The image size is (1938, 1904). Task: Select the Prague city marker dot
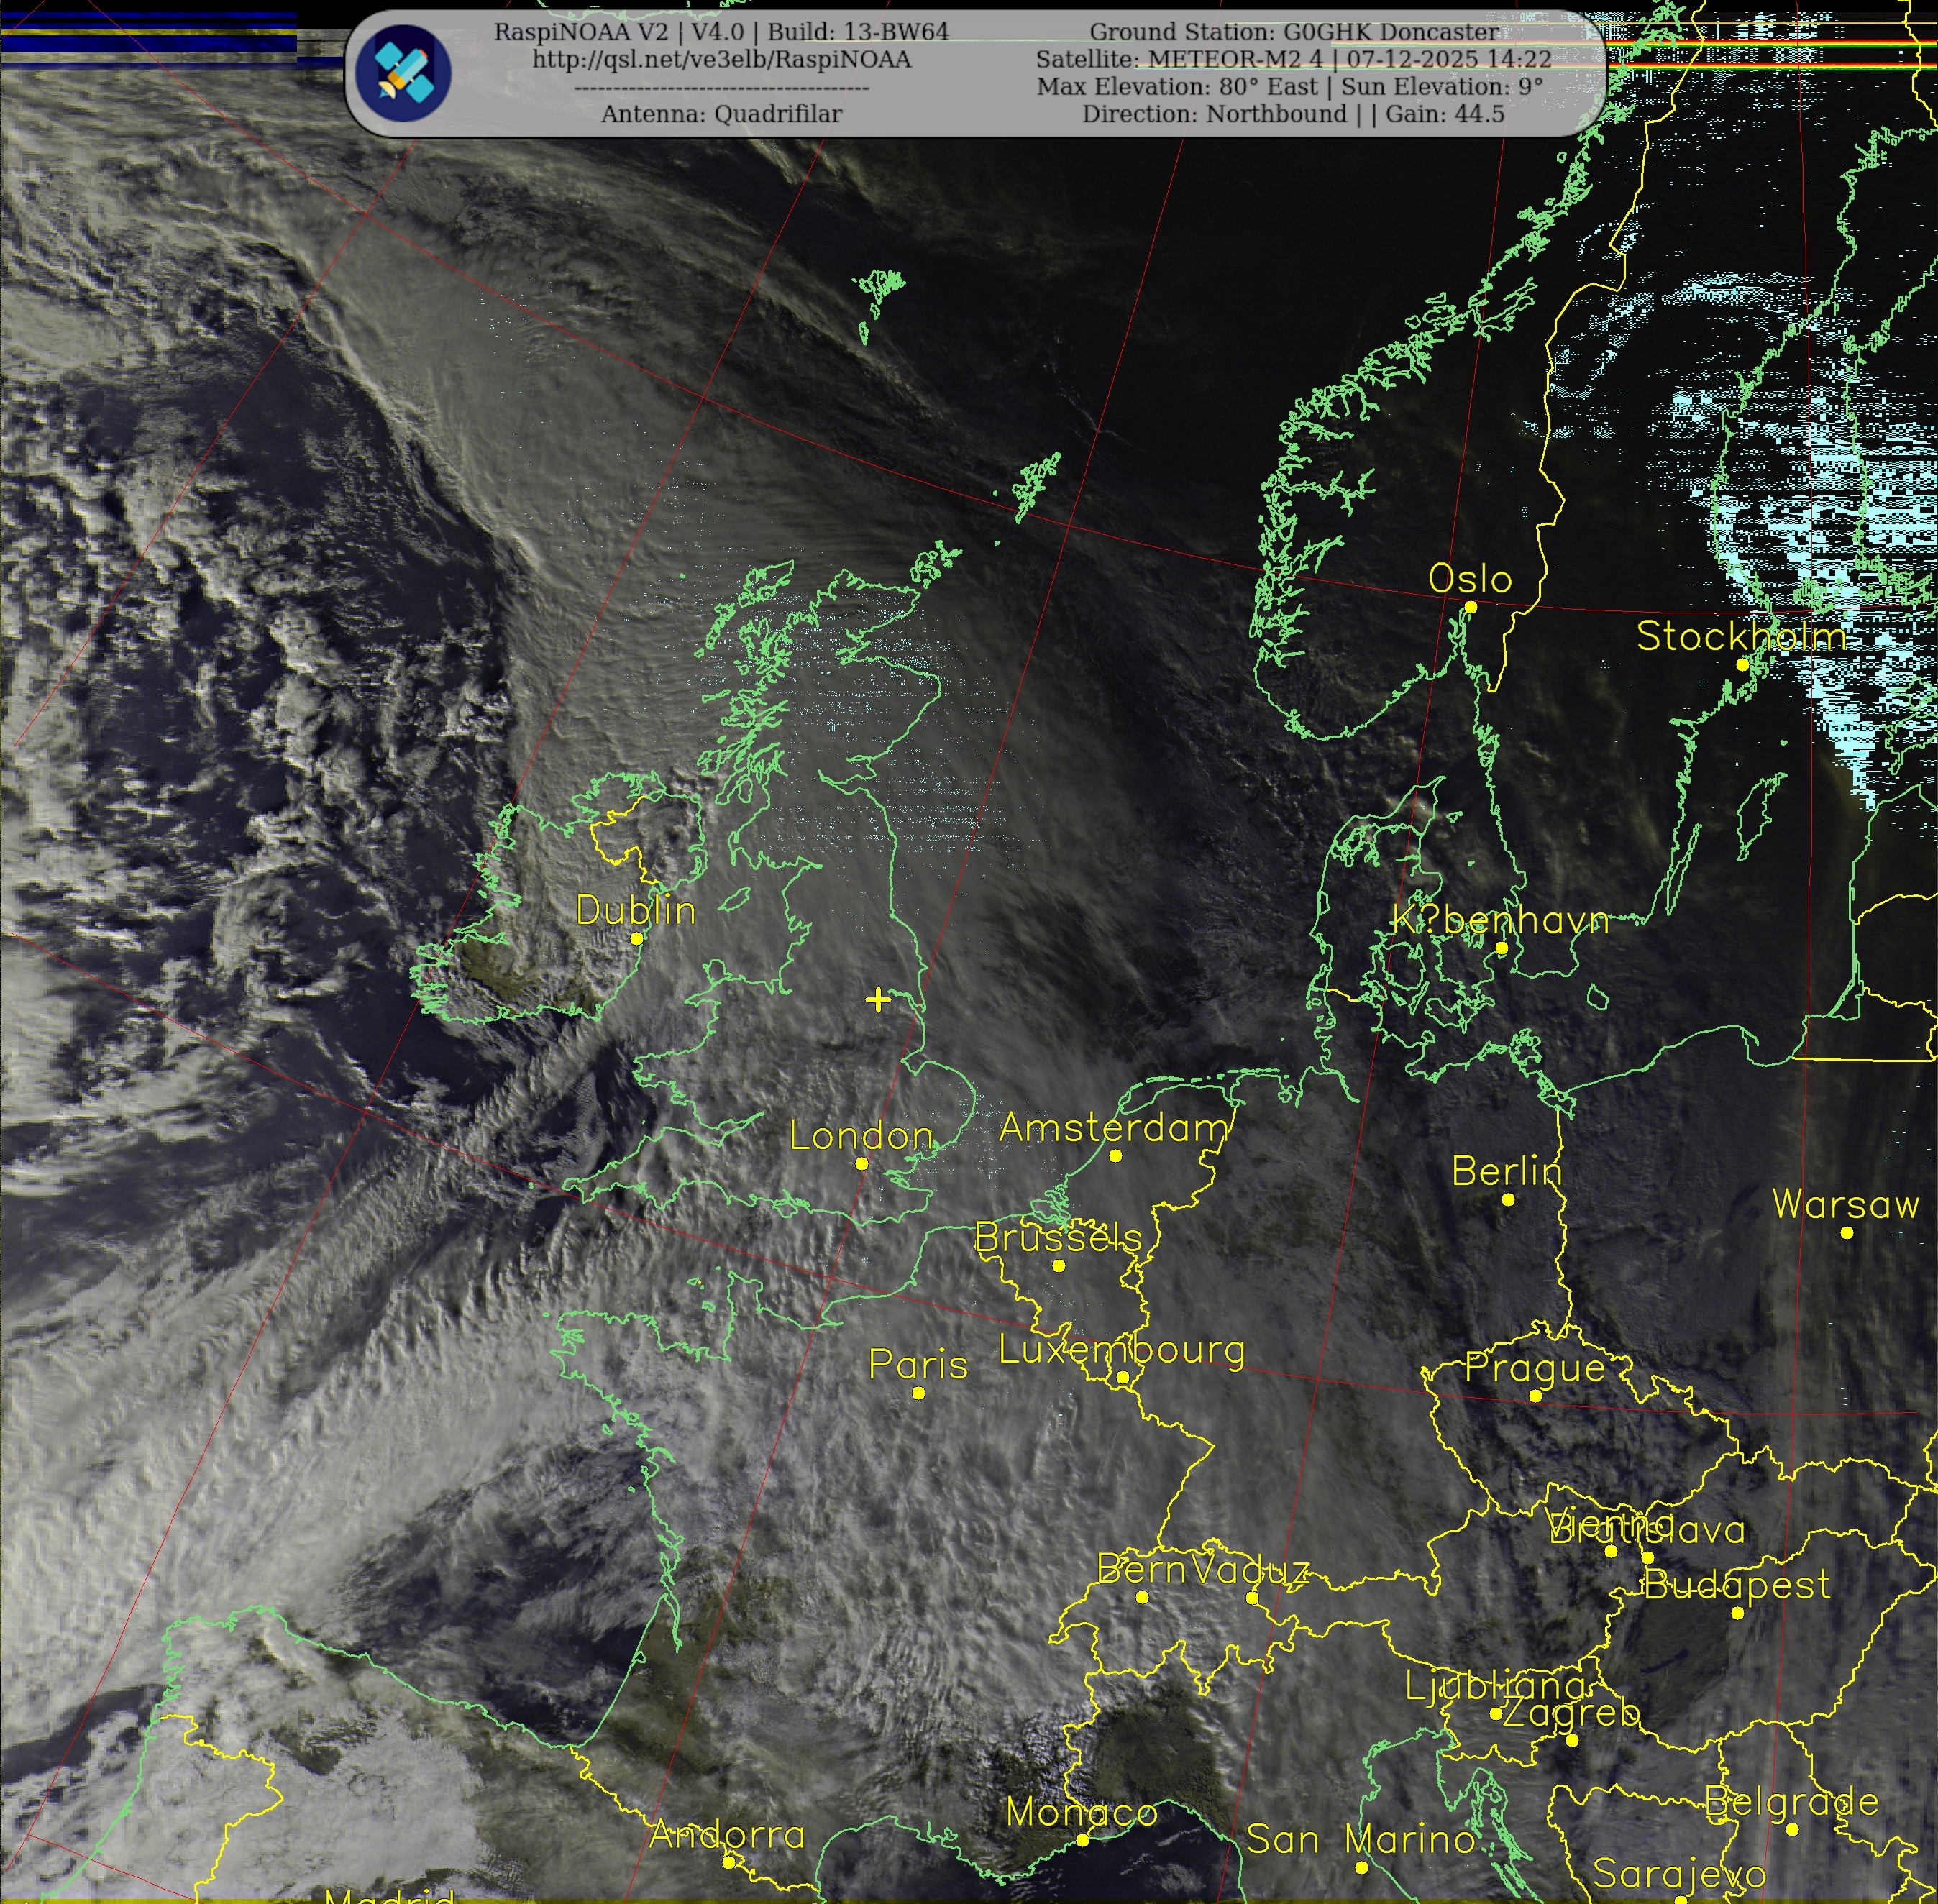[1535, 1395]
